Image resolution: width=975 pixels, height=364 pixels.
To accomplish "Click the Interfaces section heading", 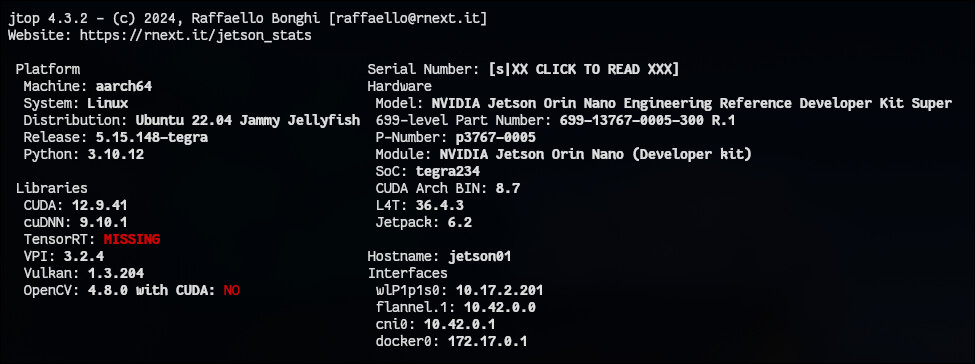I will pos(407,273).
